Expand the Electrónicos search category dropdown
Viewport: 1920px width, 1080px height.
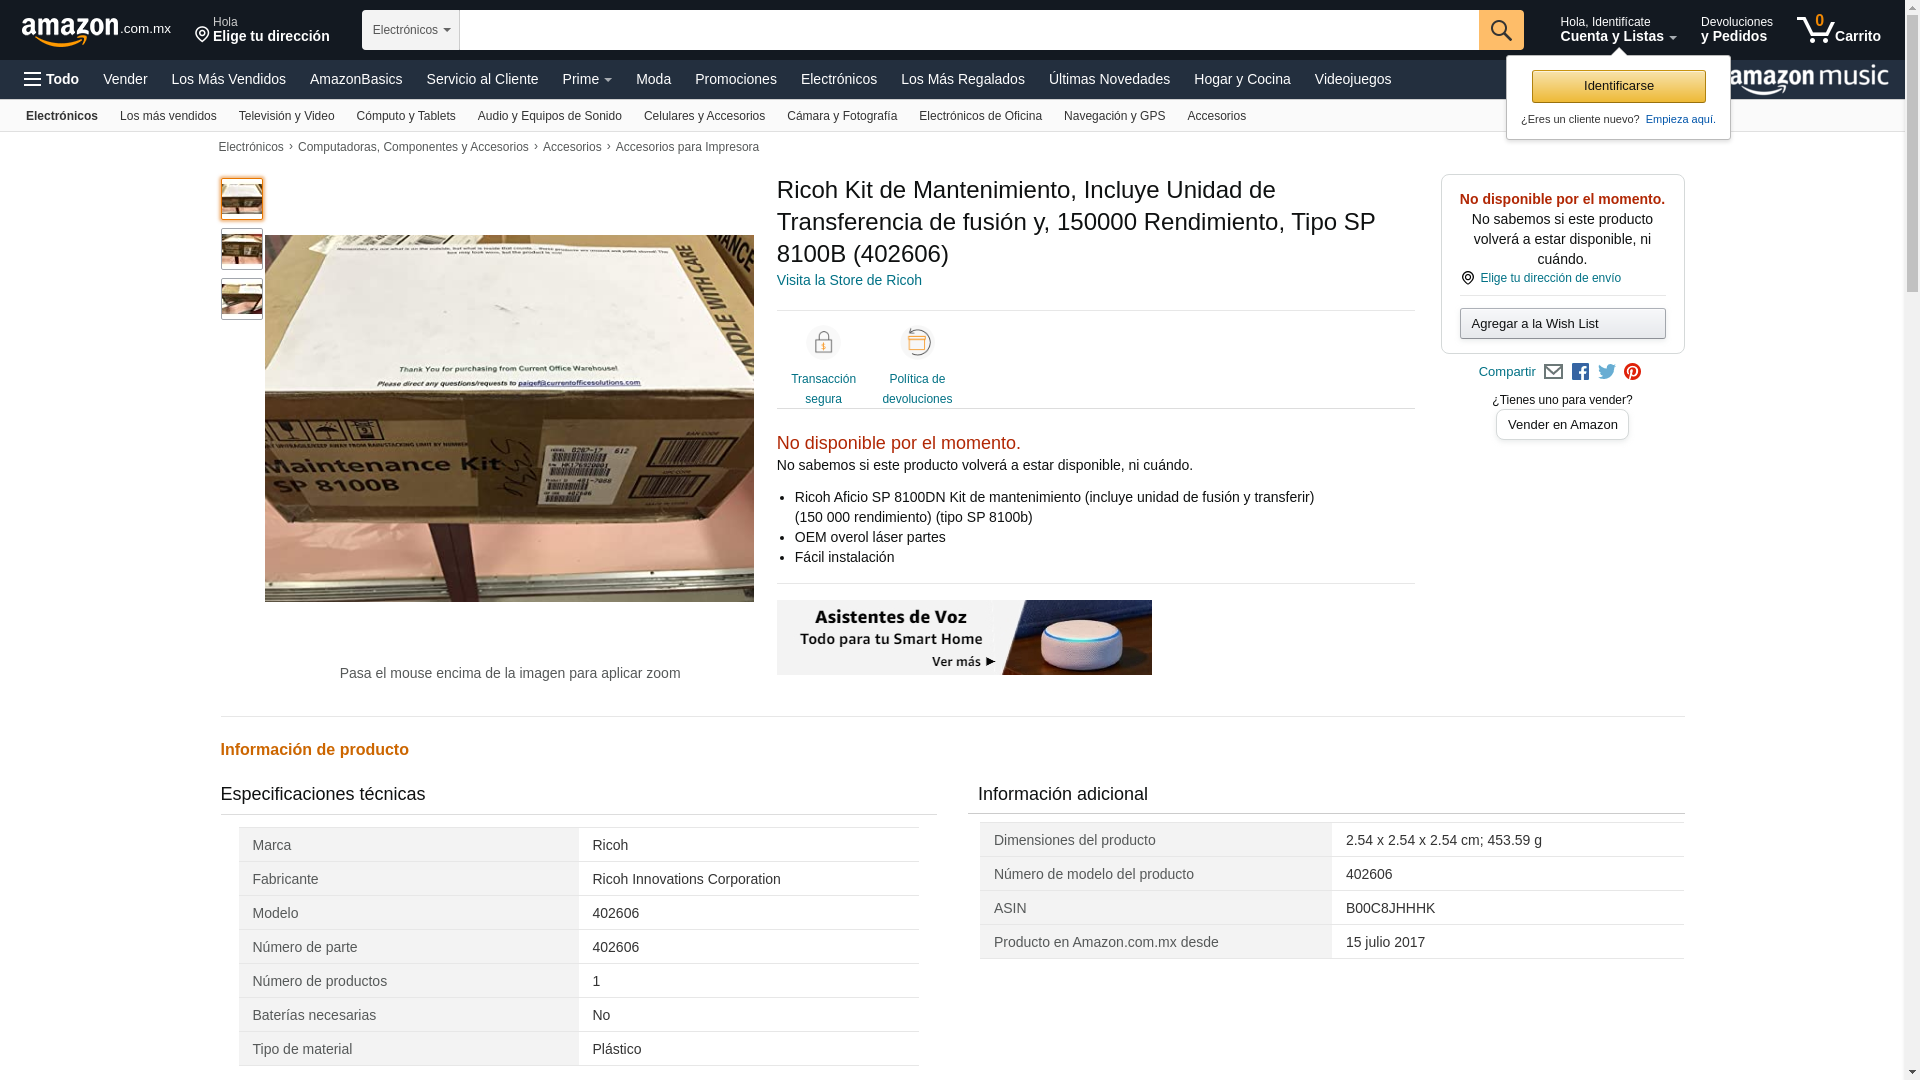[x=411, y=30]
